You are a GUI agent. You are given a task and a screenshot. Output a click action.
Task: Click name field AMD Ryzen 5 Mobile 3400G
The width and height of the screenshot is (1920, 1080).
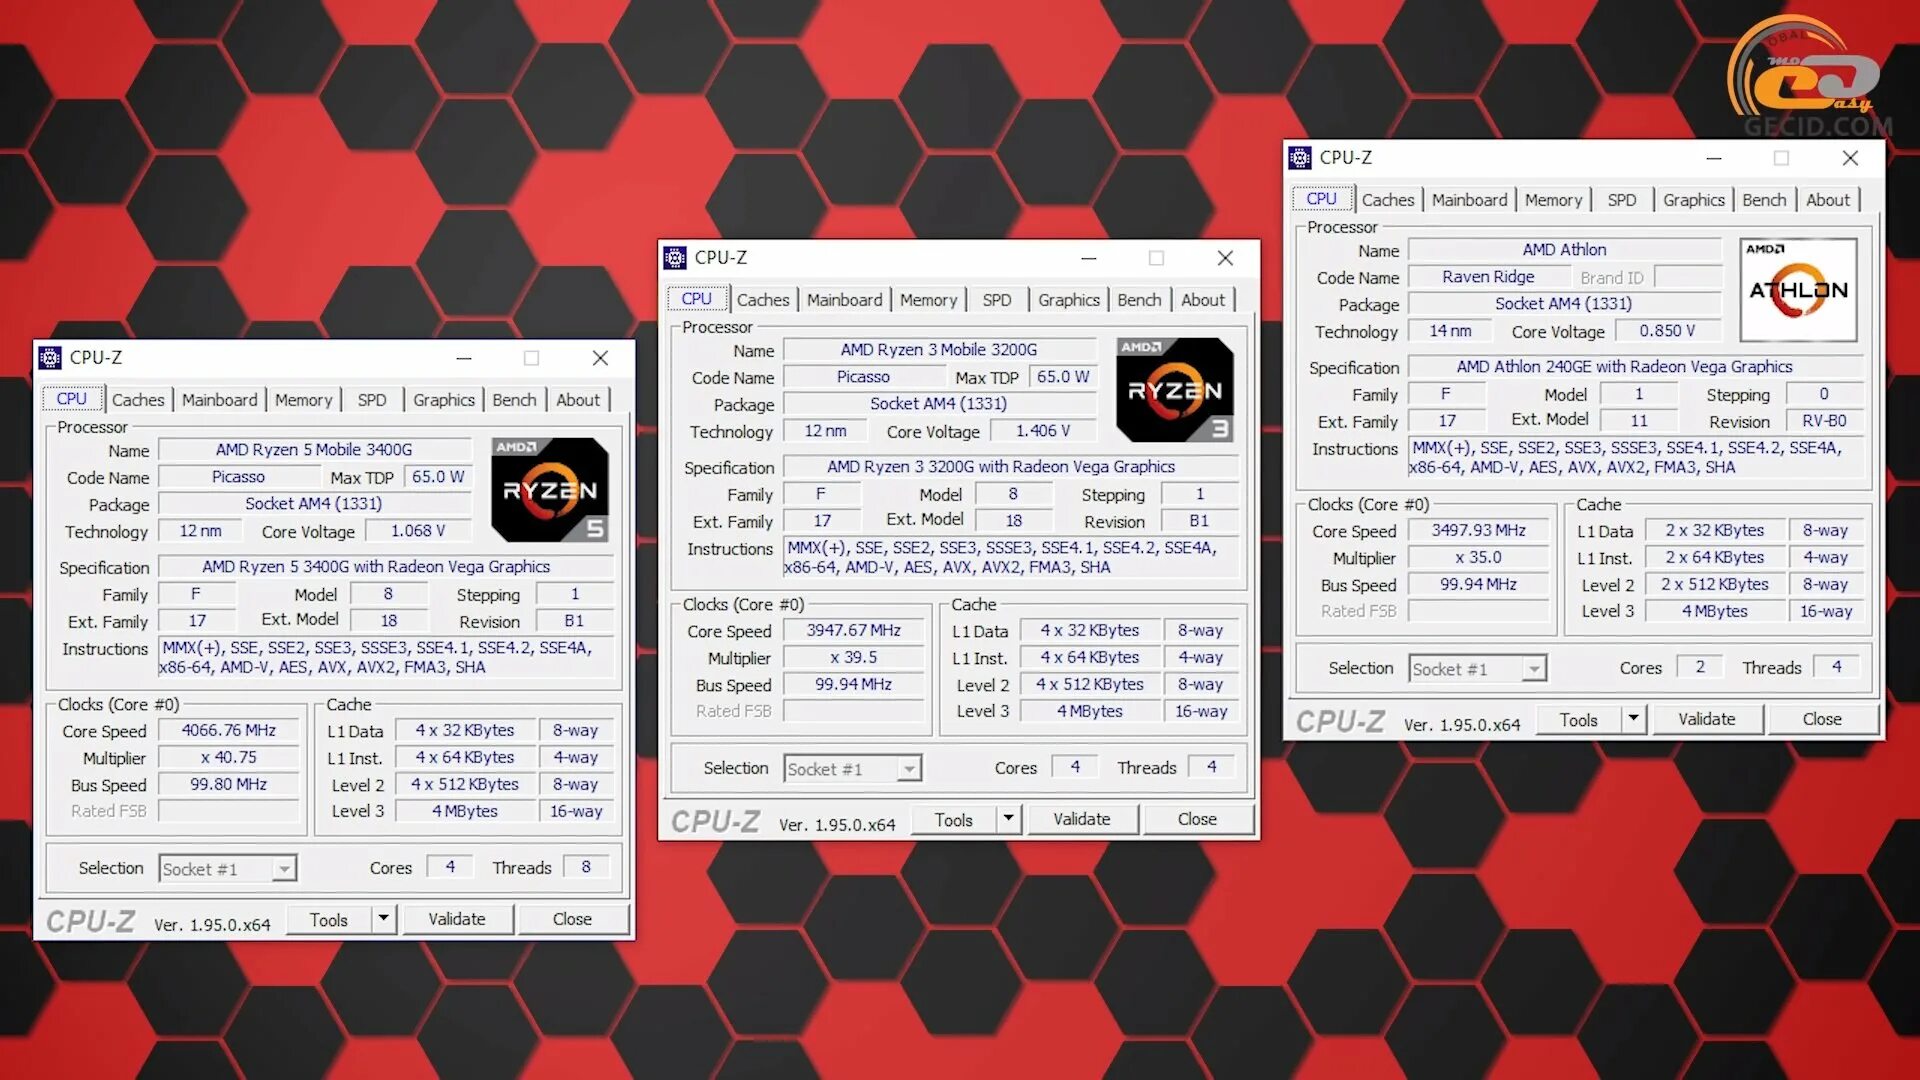pos(314,450)
